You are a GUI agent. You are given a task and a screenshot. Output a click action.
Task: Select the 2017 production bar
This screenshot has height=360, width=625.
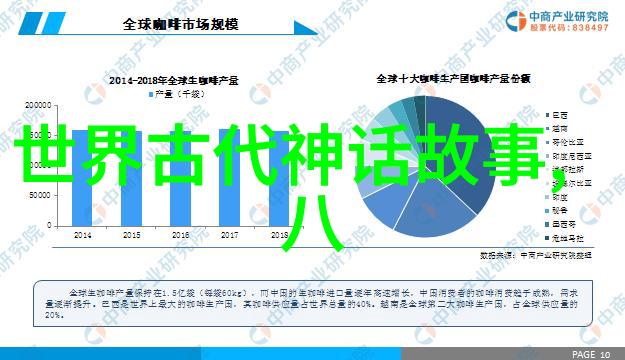229,178
